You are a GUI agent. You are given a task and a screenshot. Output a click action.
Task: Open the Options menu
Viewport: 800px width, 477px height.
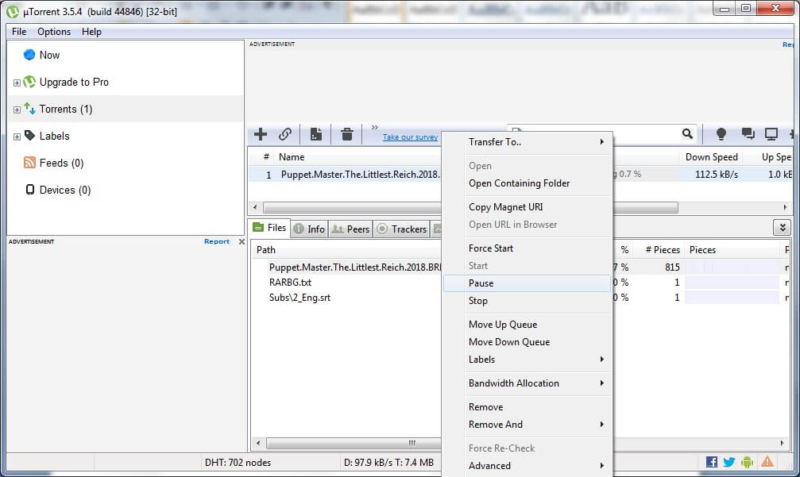click(x=54, y=32)
